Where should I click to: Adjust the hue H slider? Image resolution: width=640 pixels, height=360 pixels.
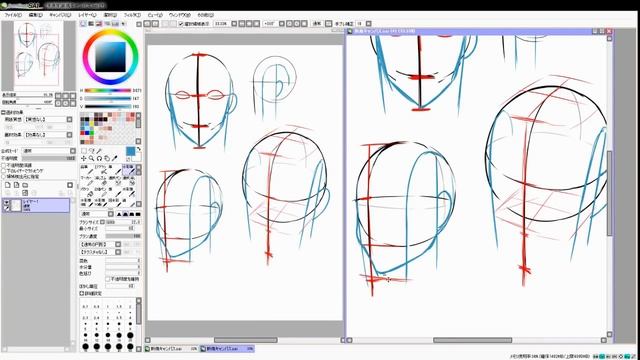[108, 91]
